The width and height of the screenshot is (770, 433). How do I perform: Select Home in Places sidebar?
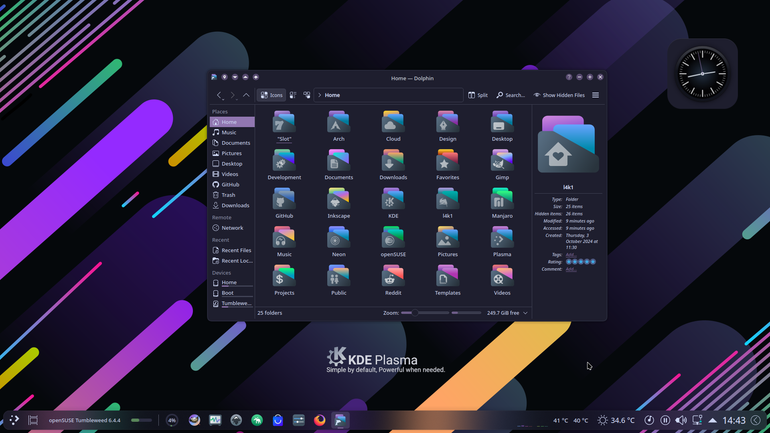[x=232, y=122]
